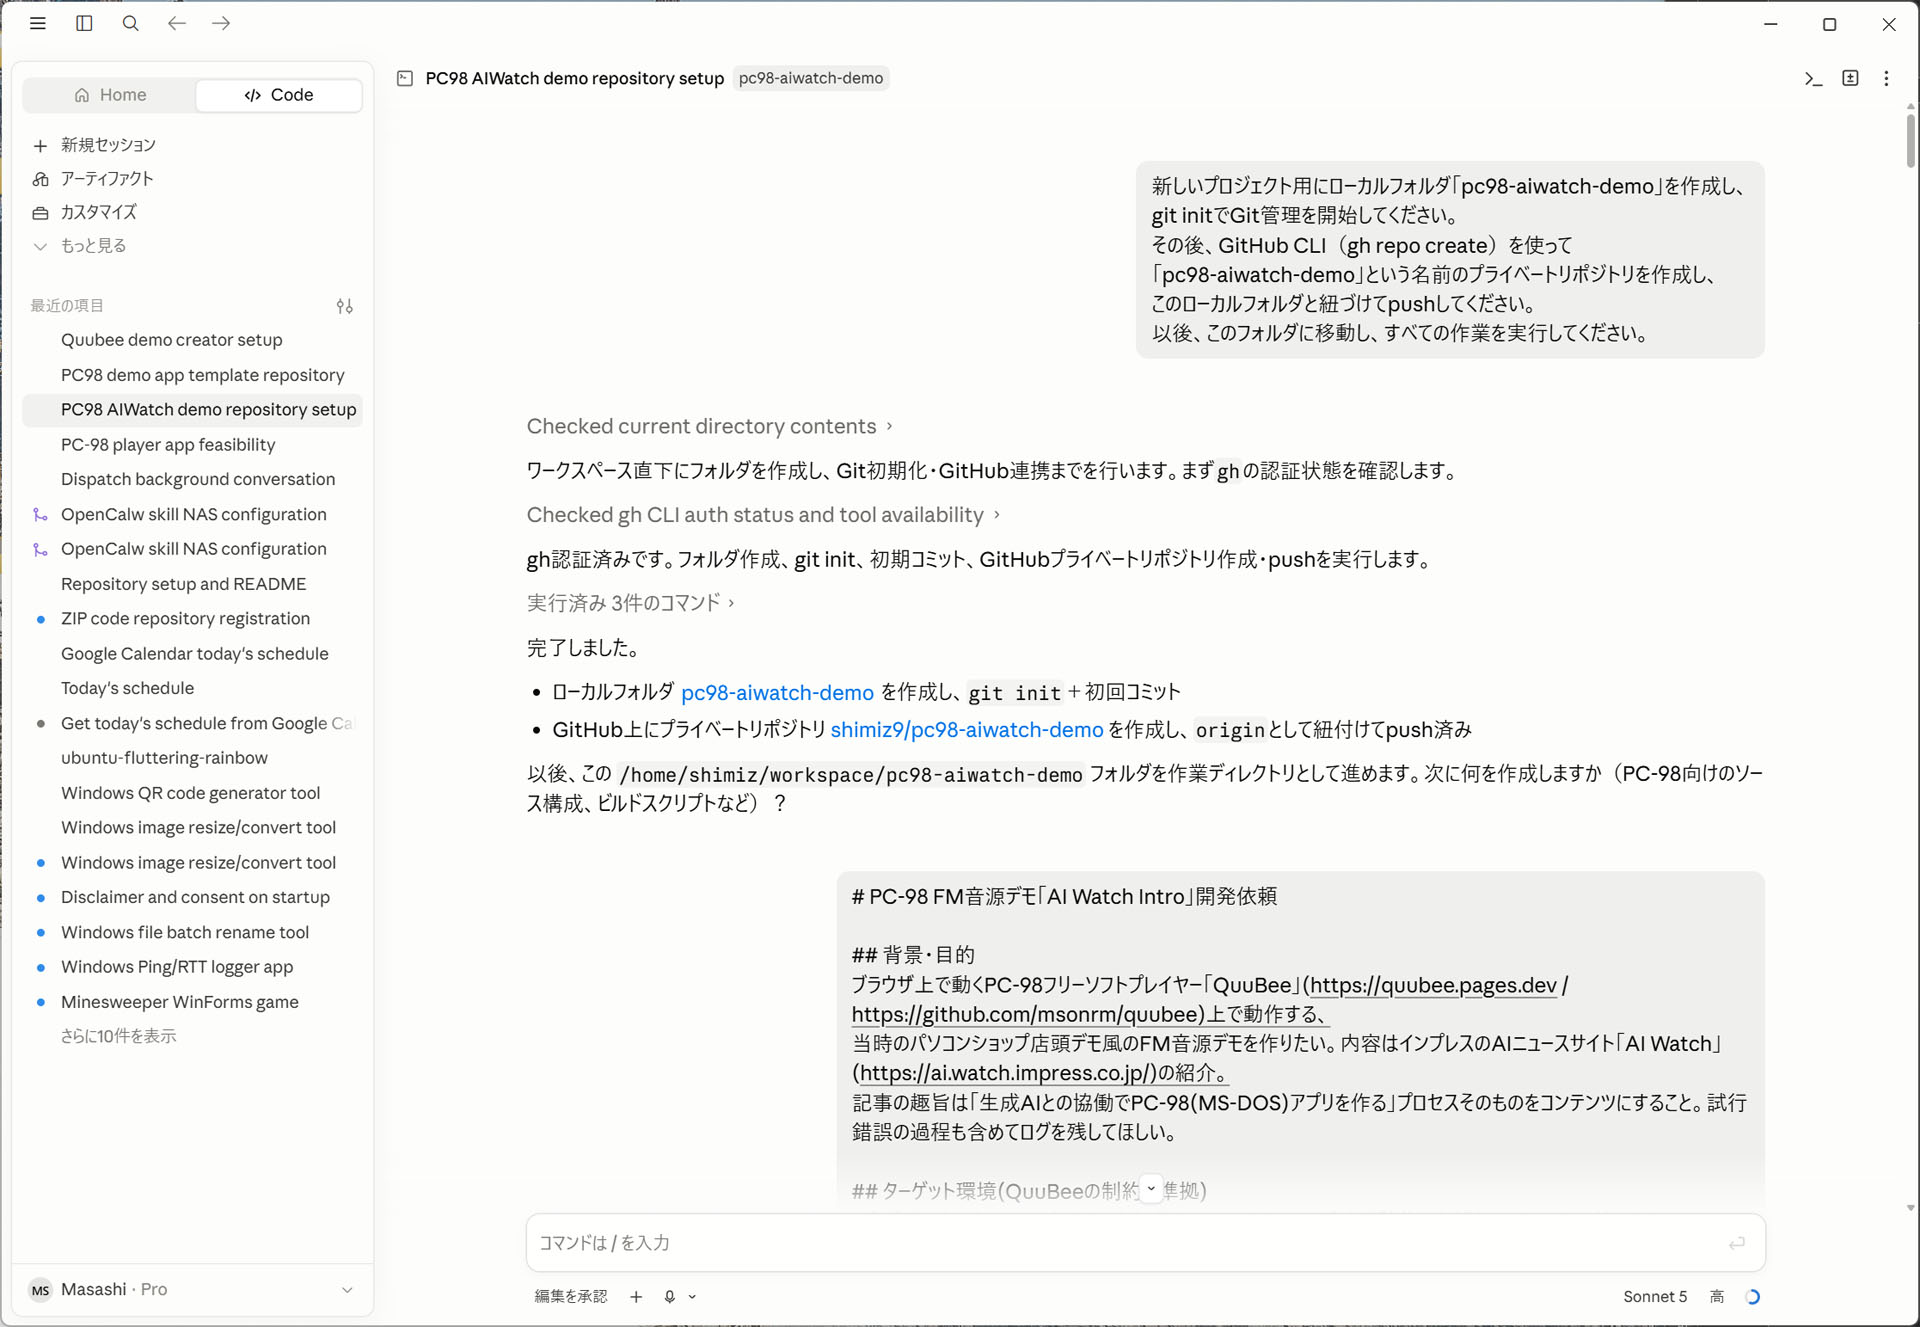Expand the collapsed user message chevron
The height and width of the screenshot is (1327, 1920).
[1151, 1189]
